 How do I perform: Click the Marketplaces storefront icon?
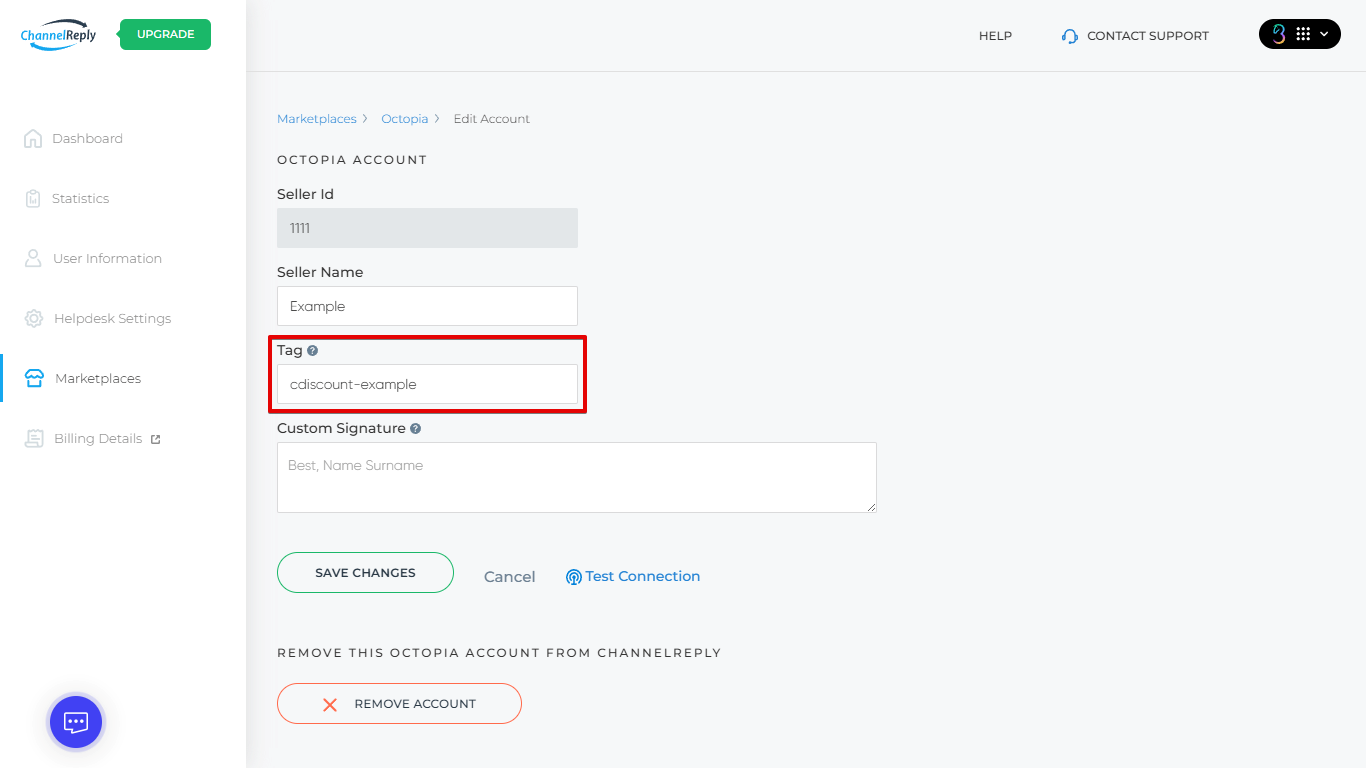[x=34, y=378]
